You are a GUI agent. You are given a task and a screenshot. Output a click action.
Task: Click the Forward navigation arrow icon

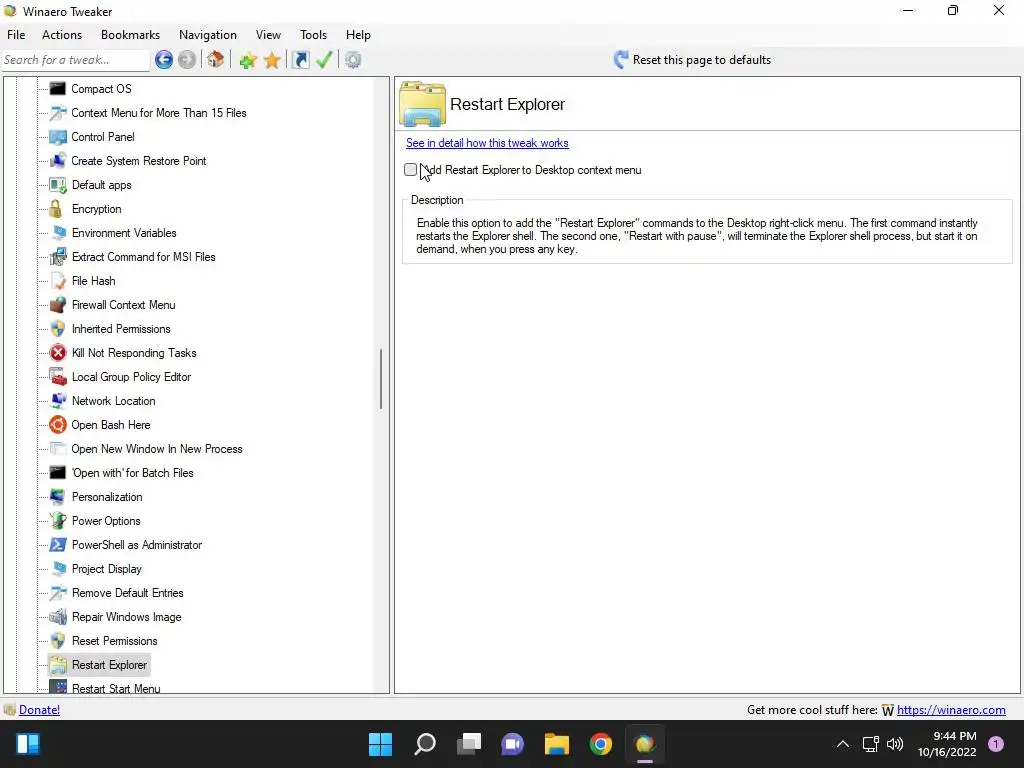187,60
